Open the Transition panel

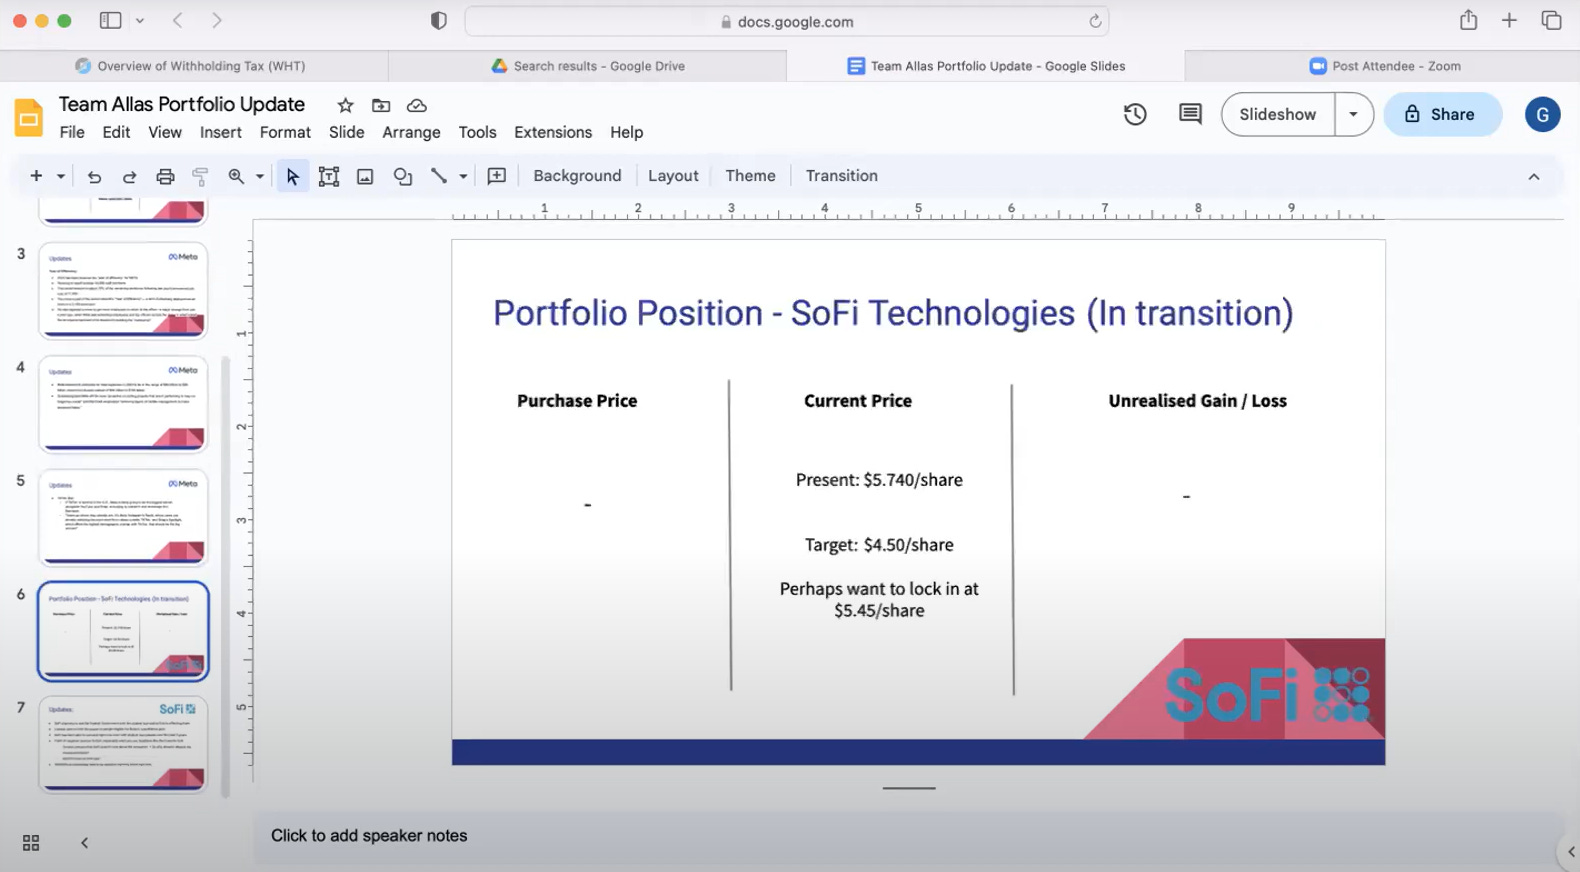(x=841, y=176)
